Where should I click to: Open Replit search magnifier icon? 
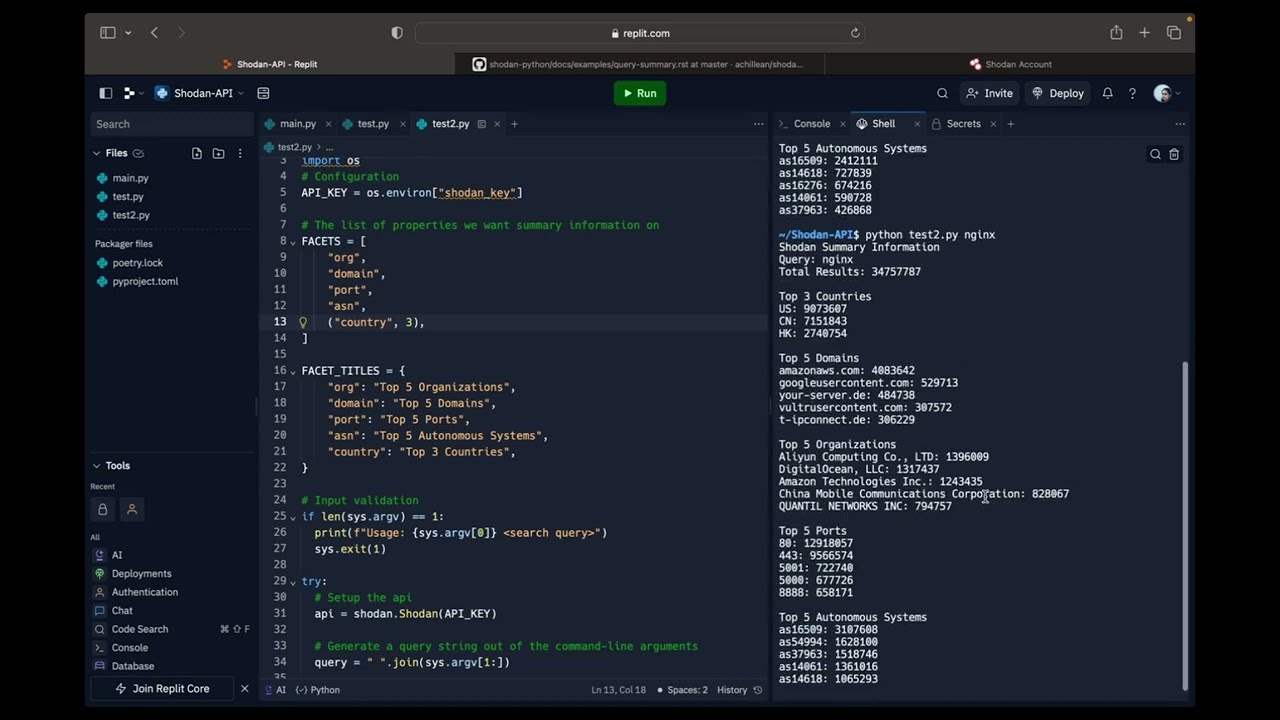click(x=942, y=93)
